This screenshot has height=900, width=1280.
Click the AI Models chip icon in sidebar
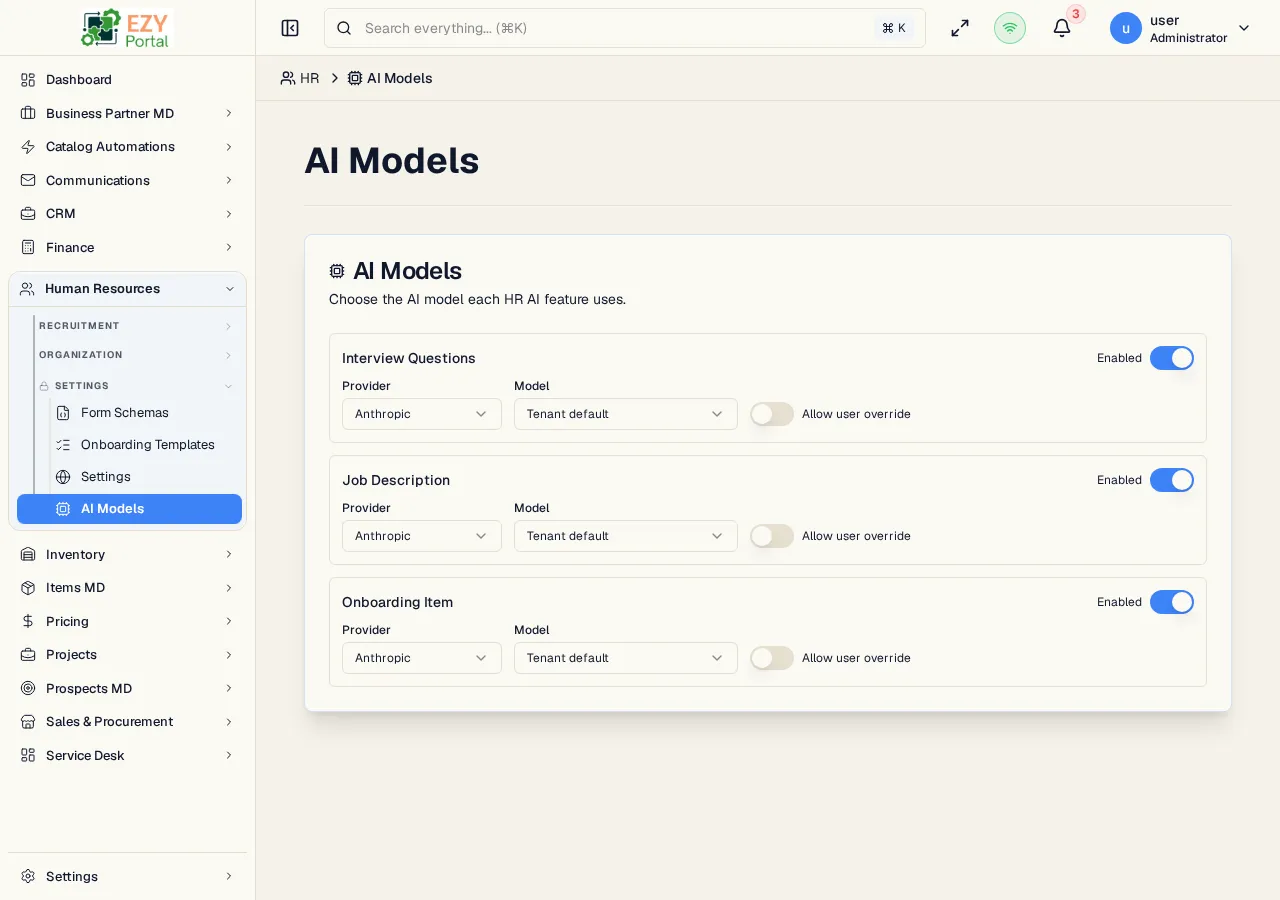63,509
